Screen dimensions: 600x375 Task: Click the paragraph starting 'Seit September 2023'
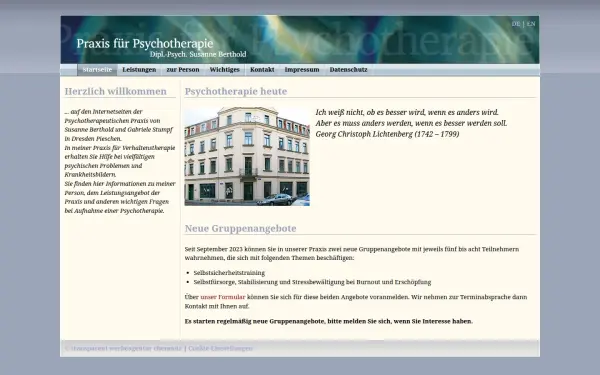coord(352,253)
